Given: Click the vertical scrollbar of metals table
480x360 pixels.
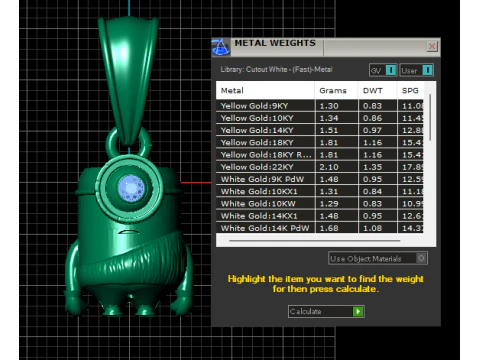Looking at the screenshot, I should [430, 117].
